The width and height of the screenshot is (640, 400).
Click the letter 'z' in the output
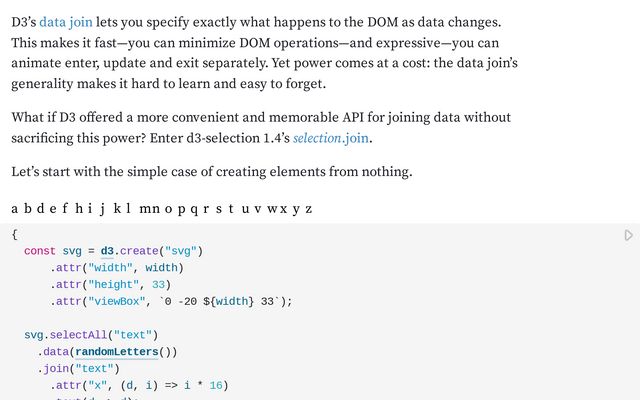[308, 209]
